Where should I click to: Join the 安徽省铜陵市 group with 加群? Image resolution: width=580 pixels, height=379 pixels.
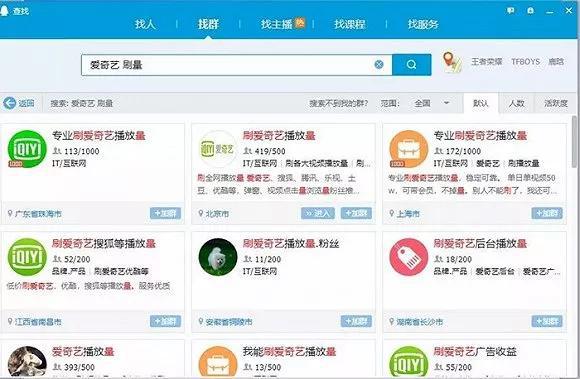pos(356,321)
